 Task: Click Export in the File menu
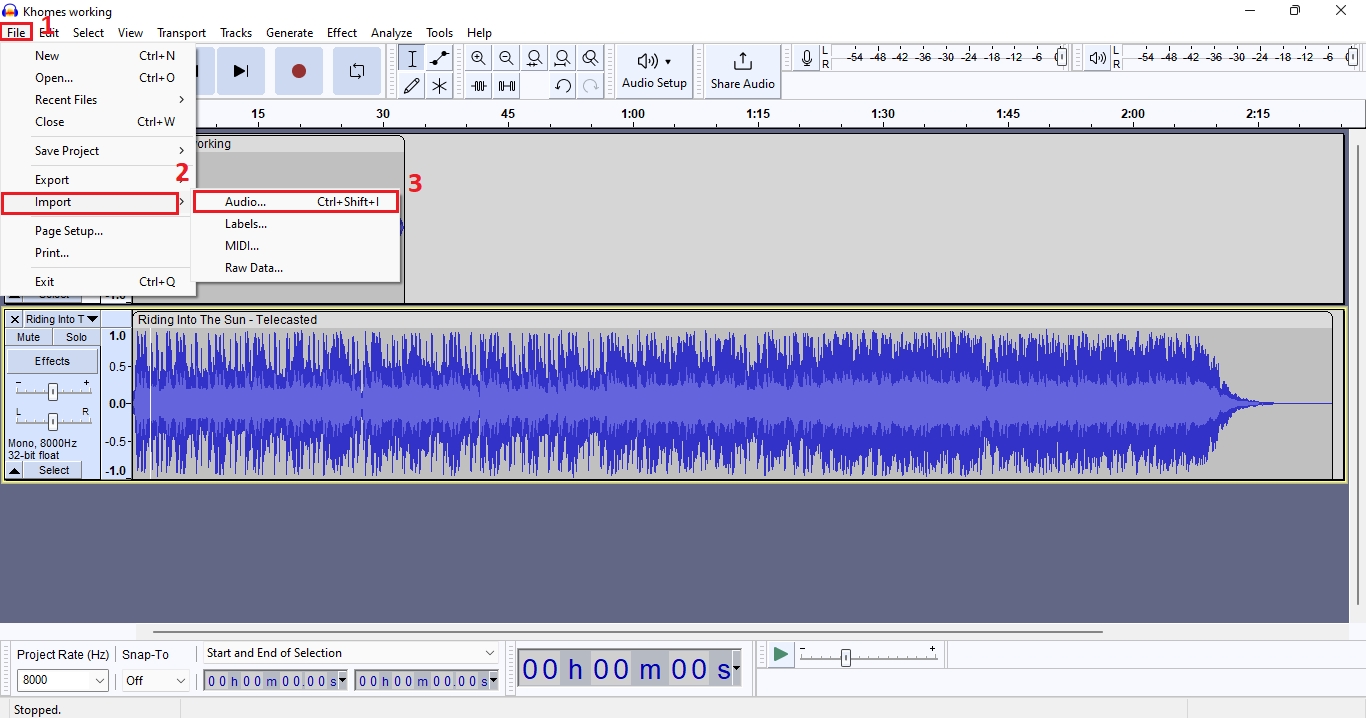coord(52,180)
